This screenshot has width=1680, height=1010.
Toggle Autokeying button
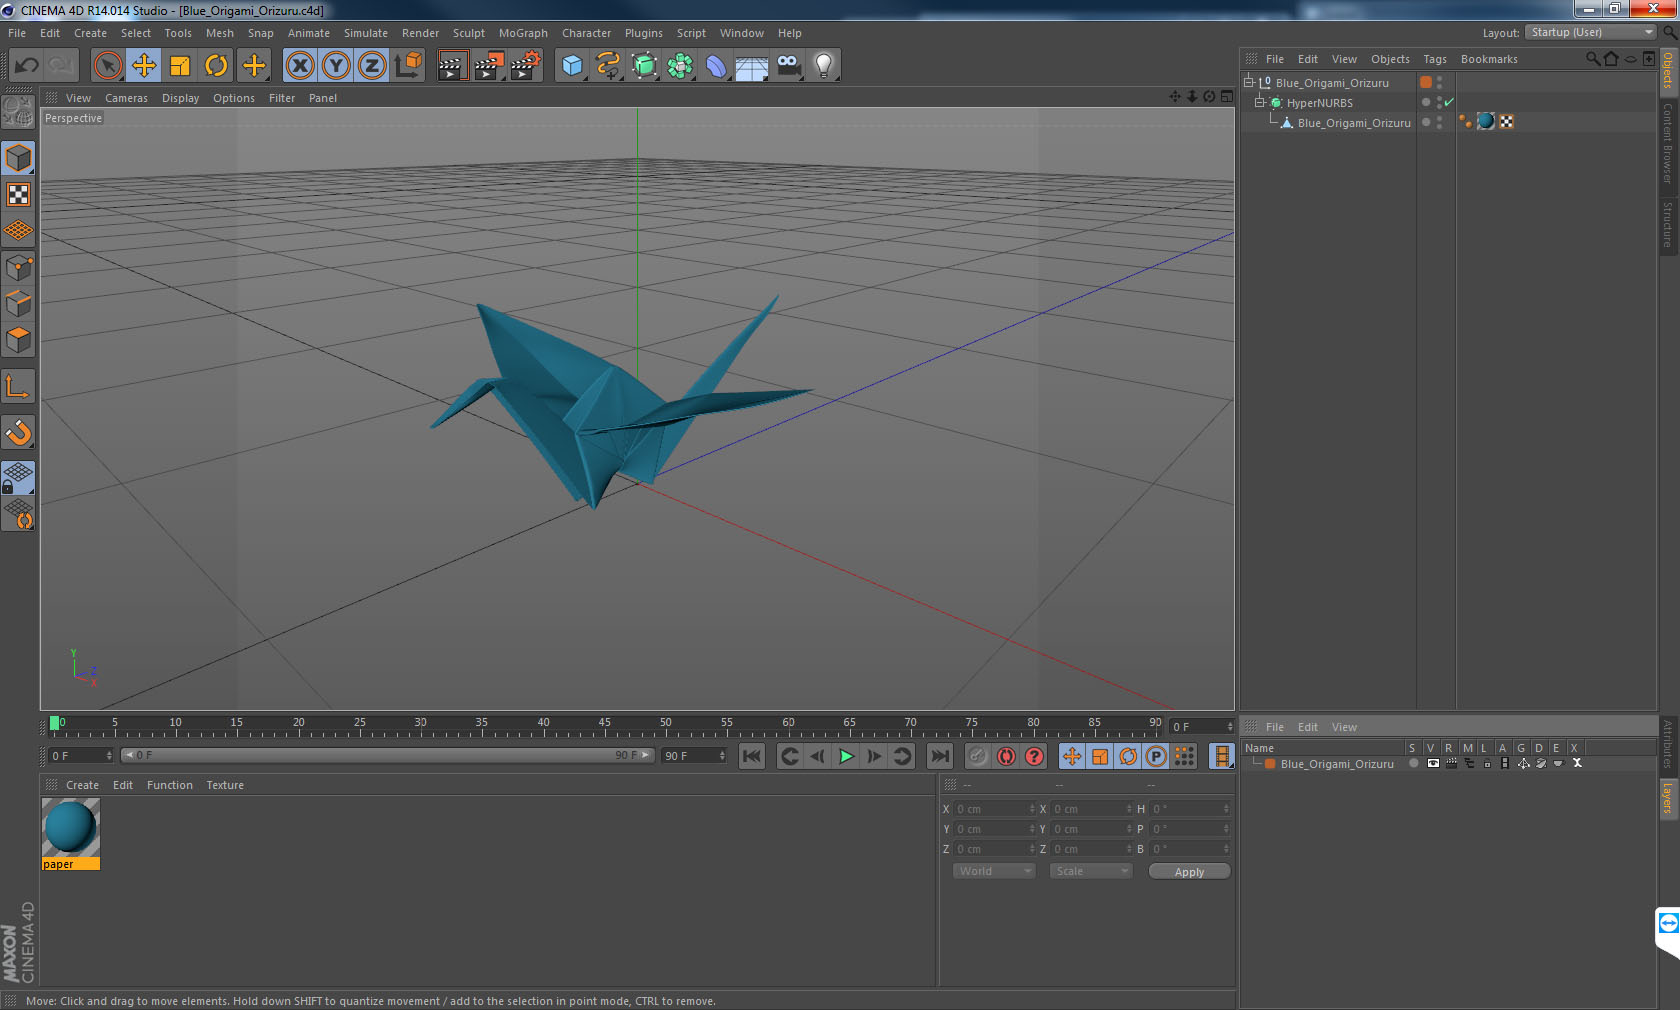tap(1006, 756)
